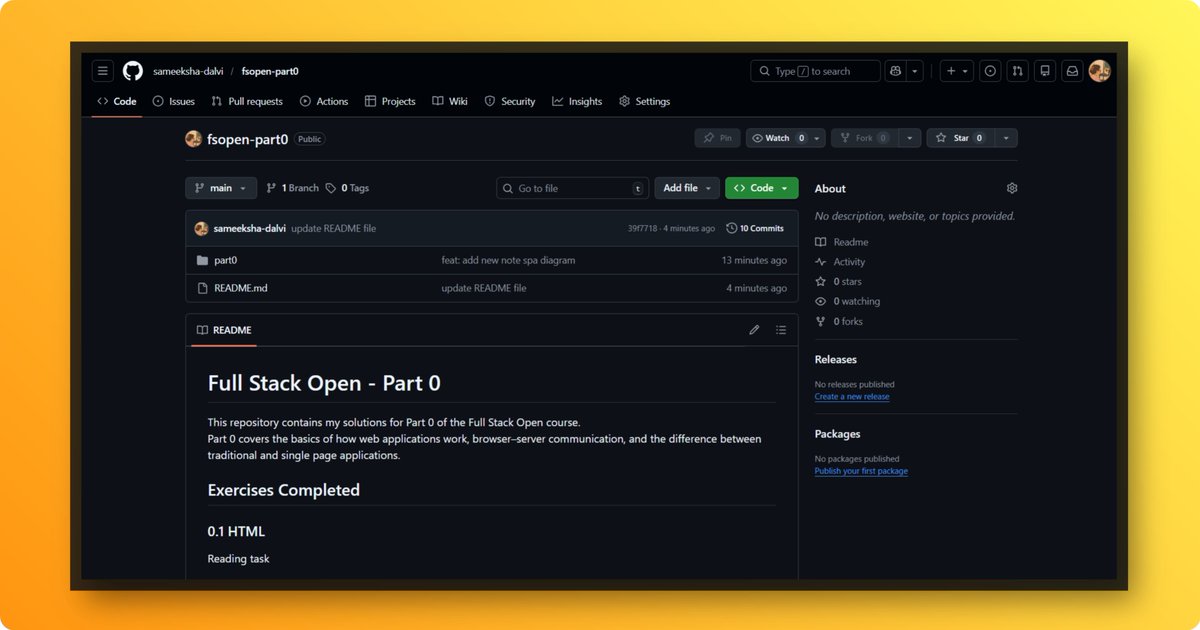Click Create a new release link

[x=852, y=397]
